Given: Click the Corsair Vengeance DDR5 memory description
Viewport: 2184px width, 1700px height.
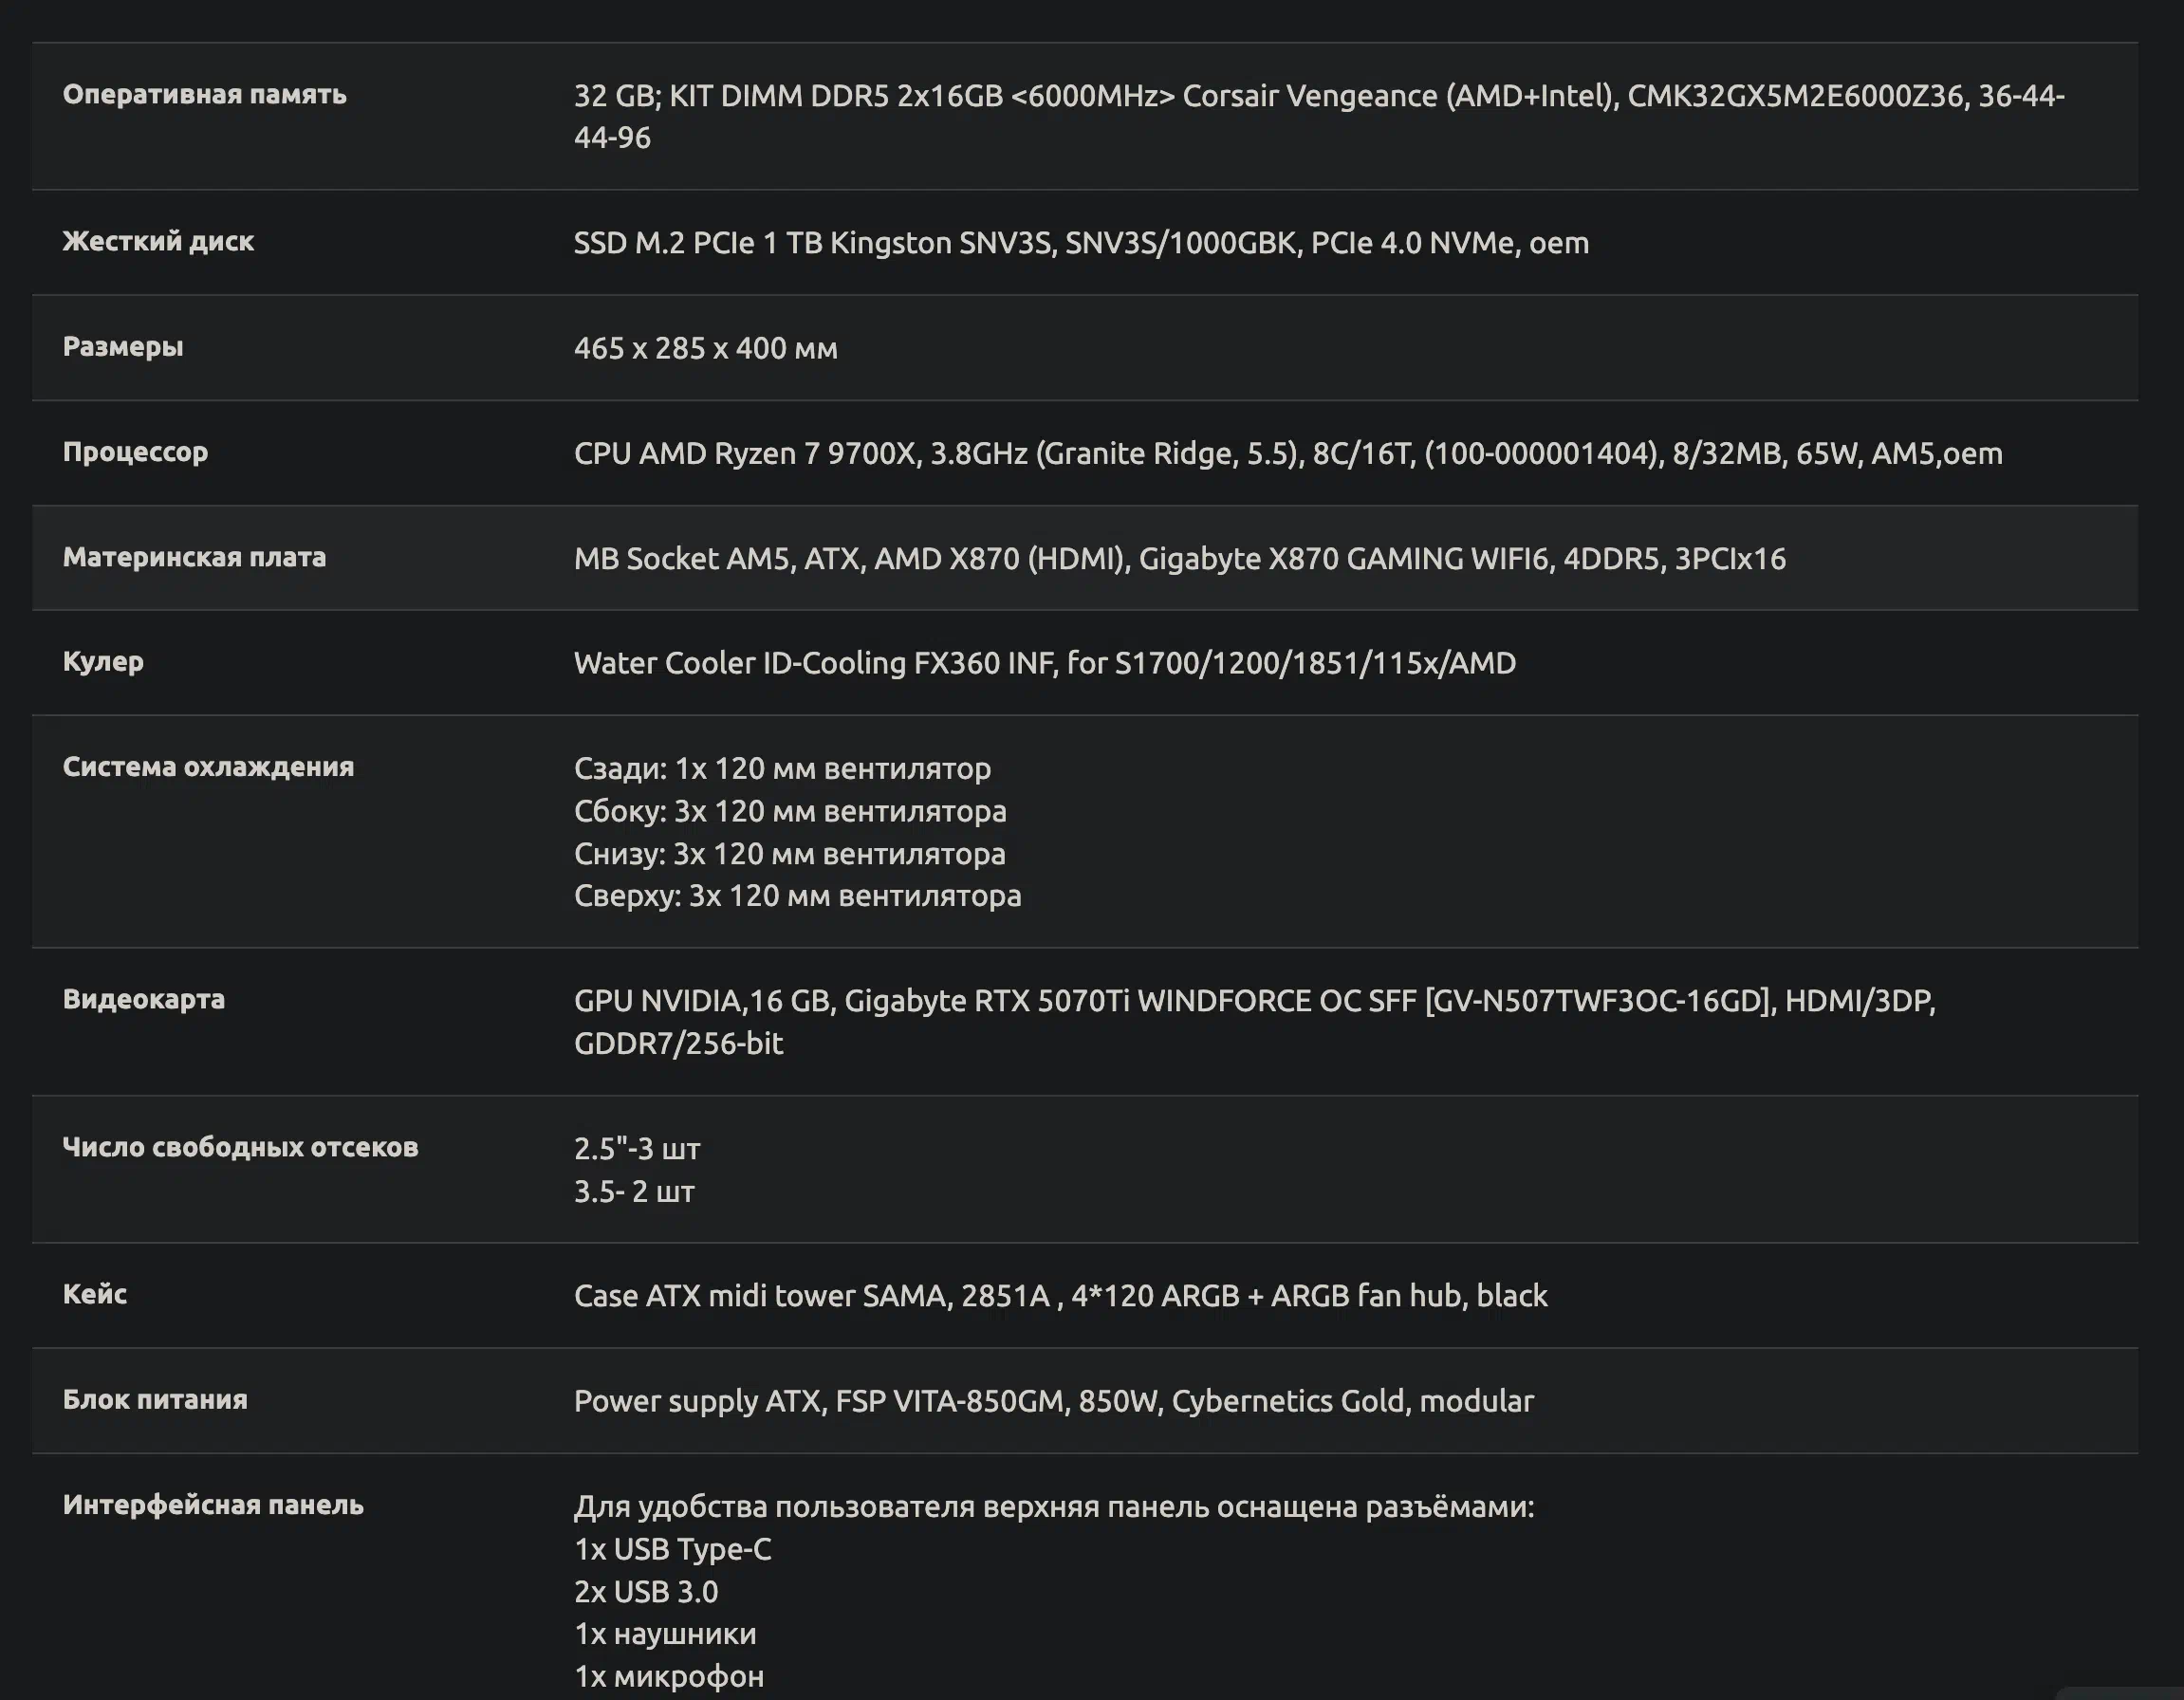Looking at the screenshot, I should (1319, 116).
